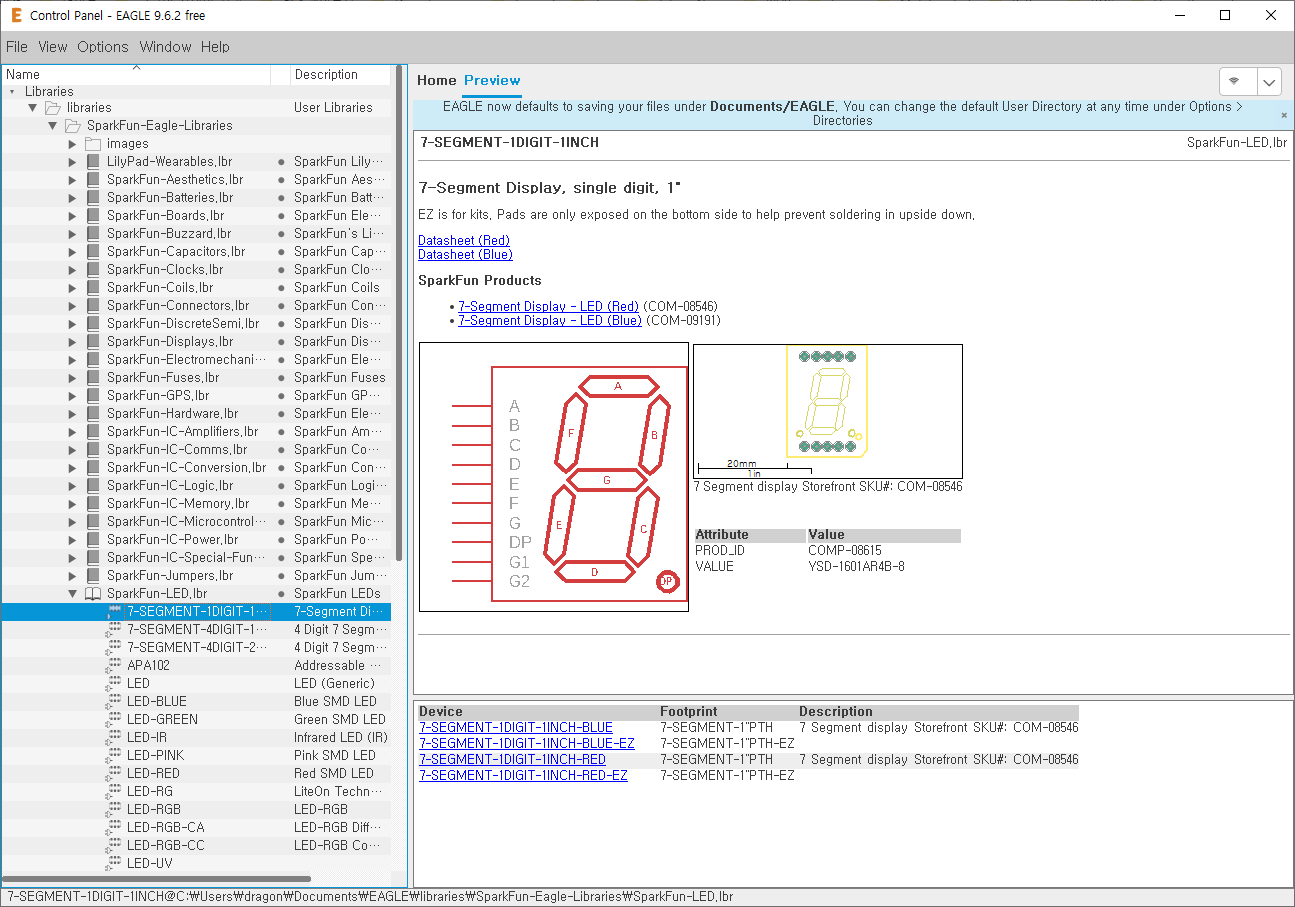Click device icon next to LED-PINK
The height and width of the screenshot is (907, 1295).
tap(113, 755)
